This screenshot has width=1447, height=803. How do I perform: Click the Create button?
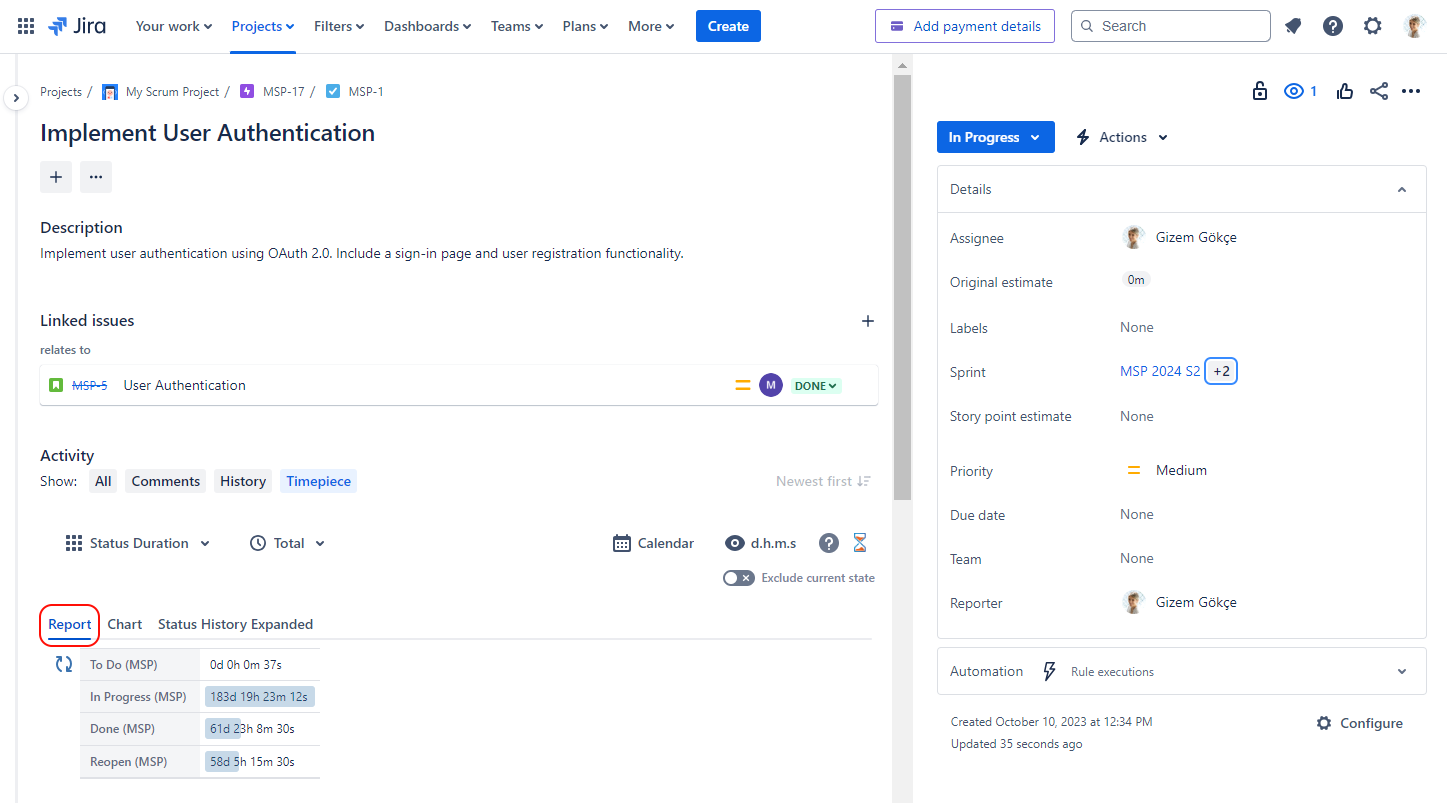tap(728, 26)
